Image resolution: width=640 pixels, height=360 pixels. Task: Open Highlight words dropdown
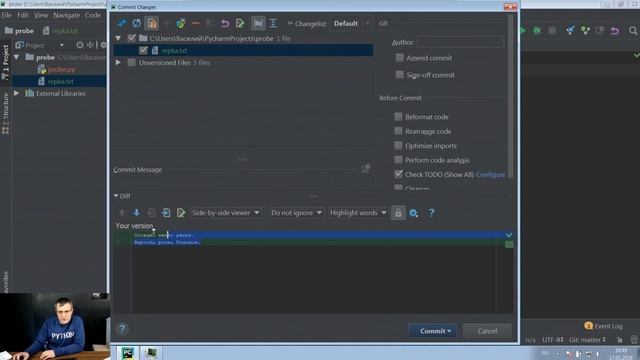point(358,213)
